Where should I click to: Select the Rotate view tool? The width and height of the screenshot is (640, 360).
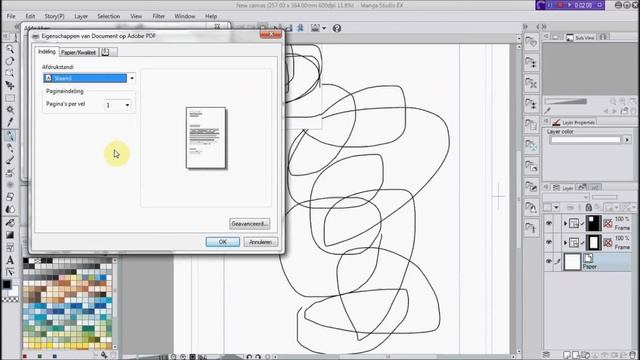(10, 61)
